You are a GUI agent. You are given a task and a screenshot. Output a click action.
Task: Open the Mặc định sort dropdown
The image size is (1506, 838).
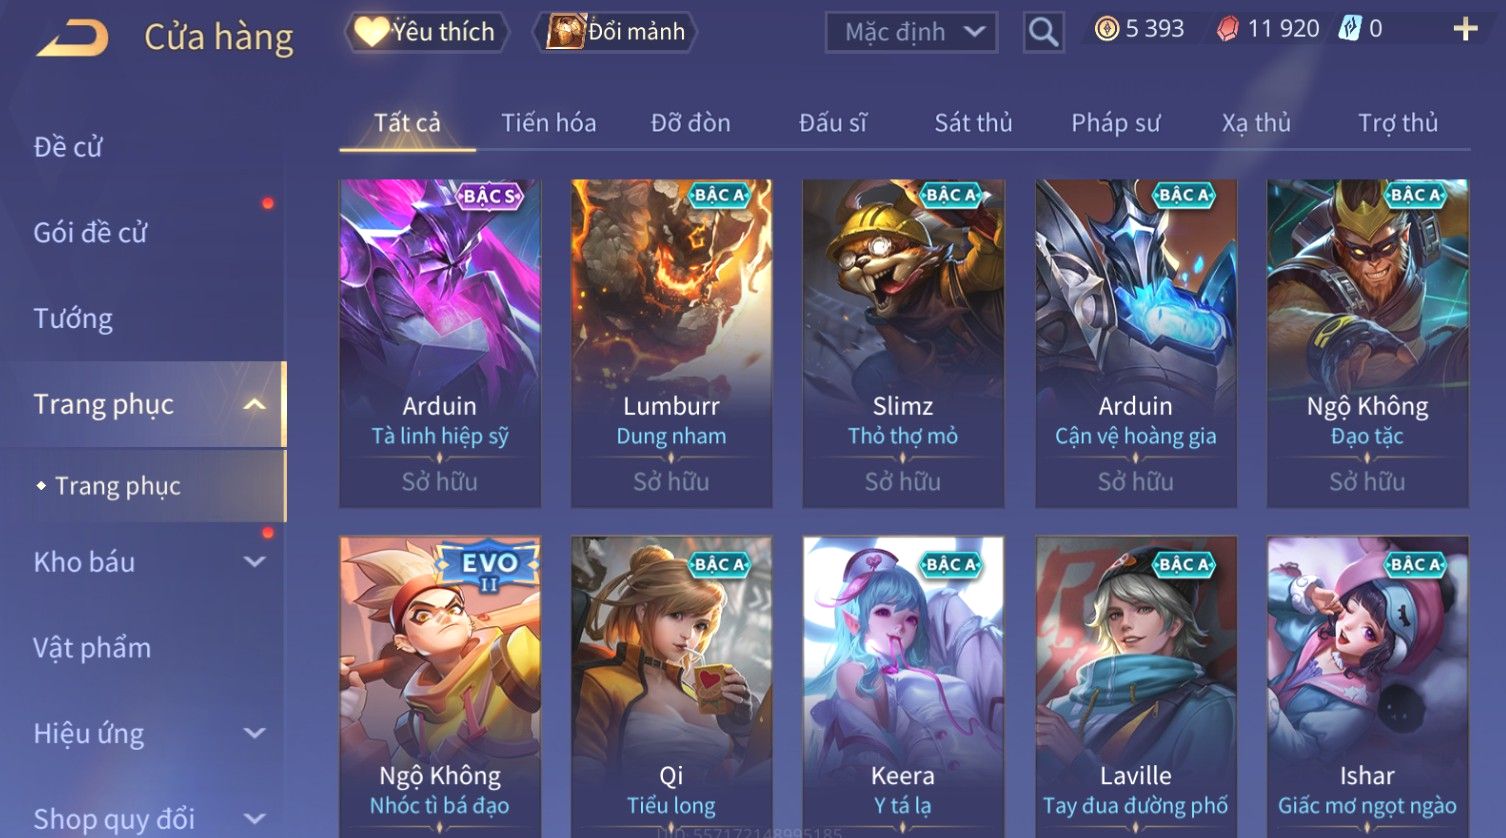point(911,32)
